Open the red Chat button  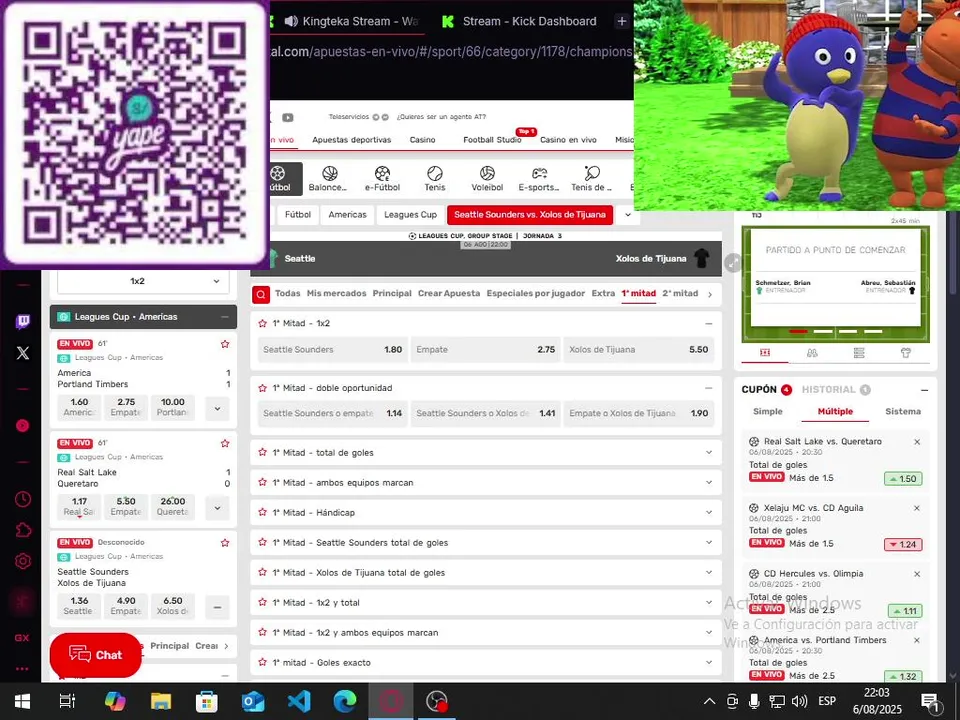[x=96, y=655]
